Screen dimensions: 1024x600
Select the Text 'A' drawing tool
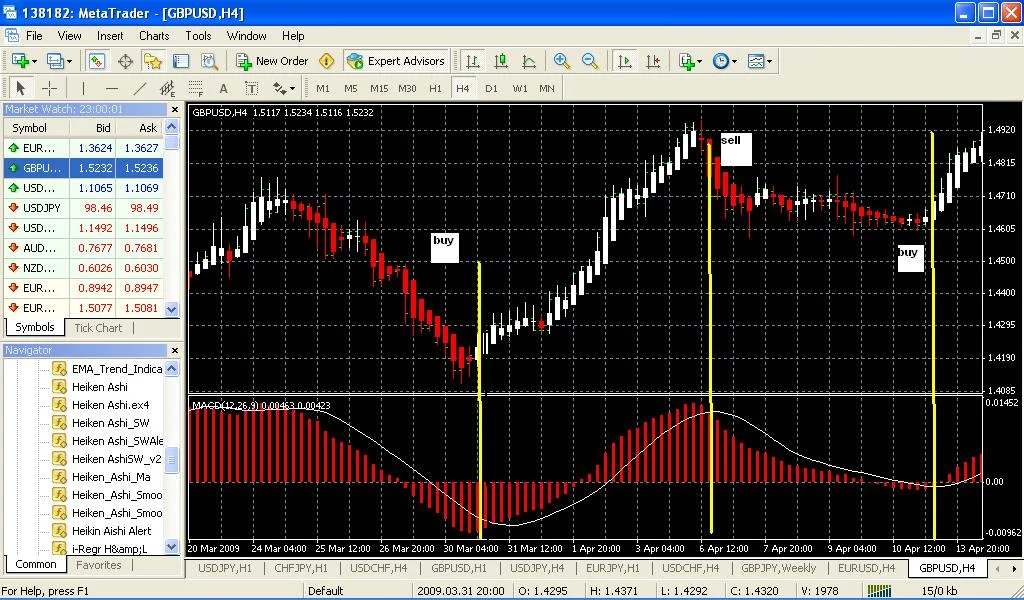(x=223, y=88)
